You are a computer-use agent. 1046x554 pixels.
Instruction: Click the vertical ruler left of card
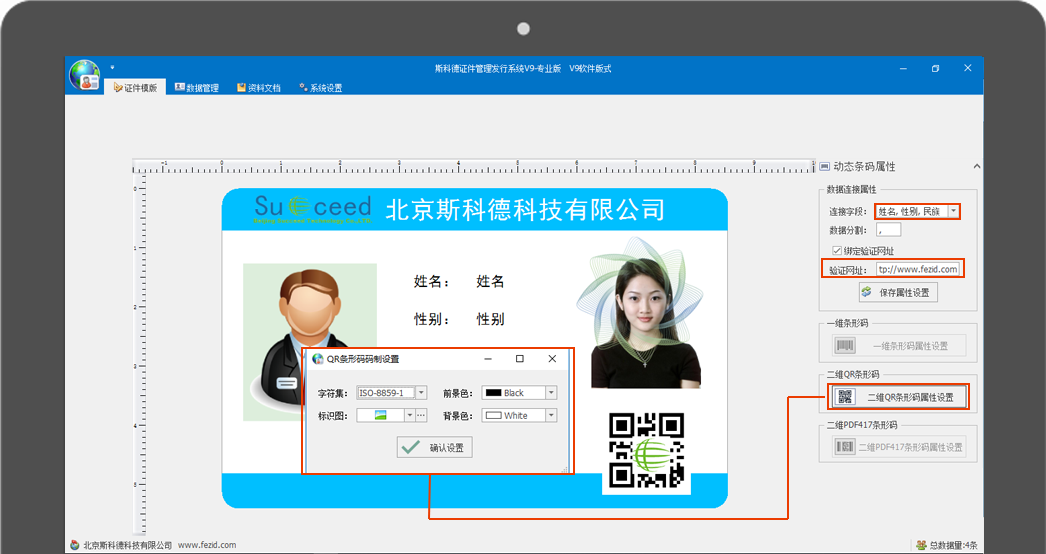tap(139, 354)
